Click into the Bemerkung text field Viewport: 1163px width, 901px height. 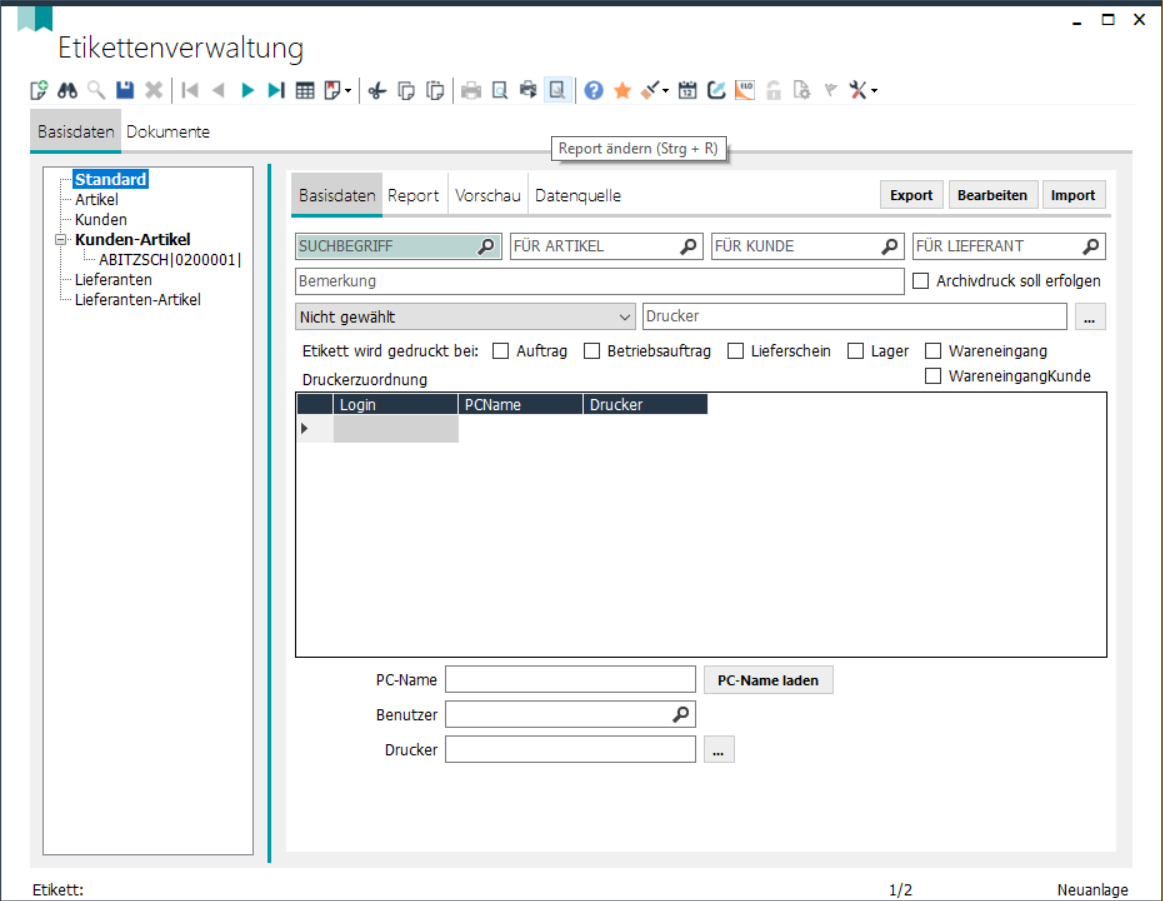(600, 281)
